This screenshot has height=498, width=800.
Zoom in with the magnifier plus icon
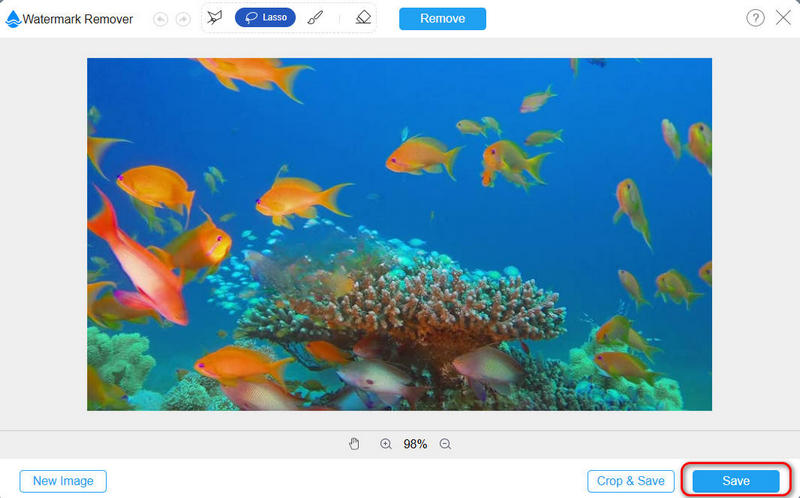tap(386, 444)
